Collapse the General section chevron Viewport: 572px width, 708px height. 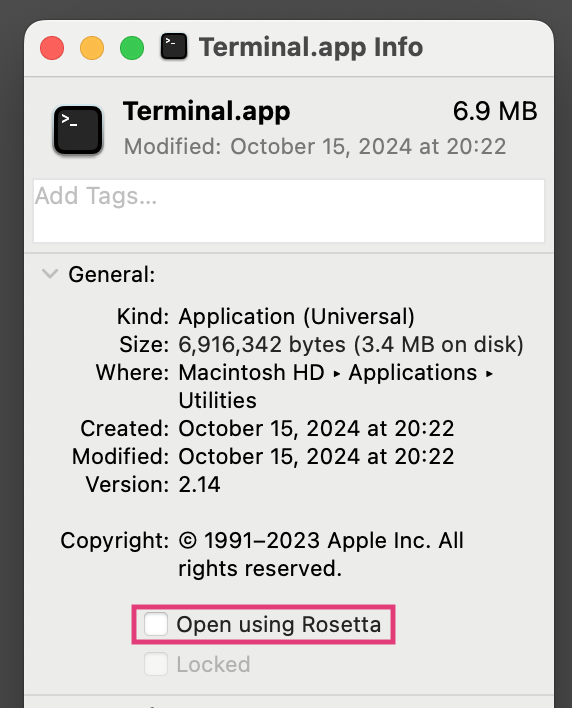(x=50, y=274)
